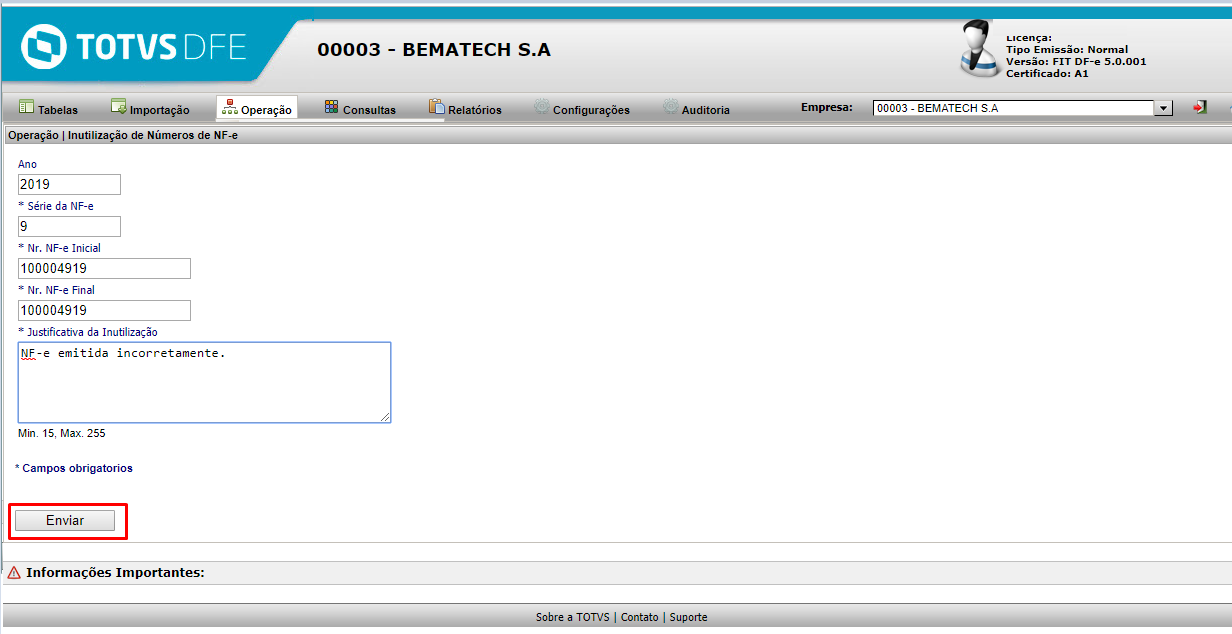Click the TOTVS DFE logo
Screen dimensions: 1232x634
pyautogui.click(x=134, y=47)
